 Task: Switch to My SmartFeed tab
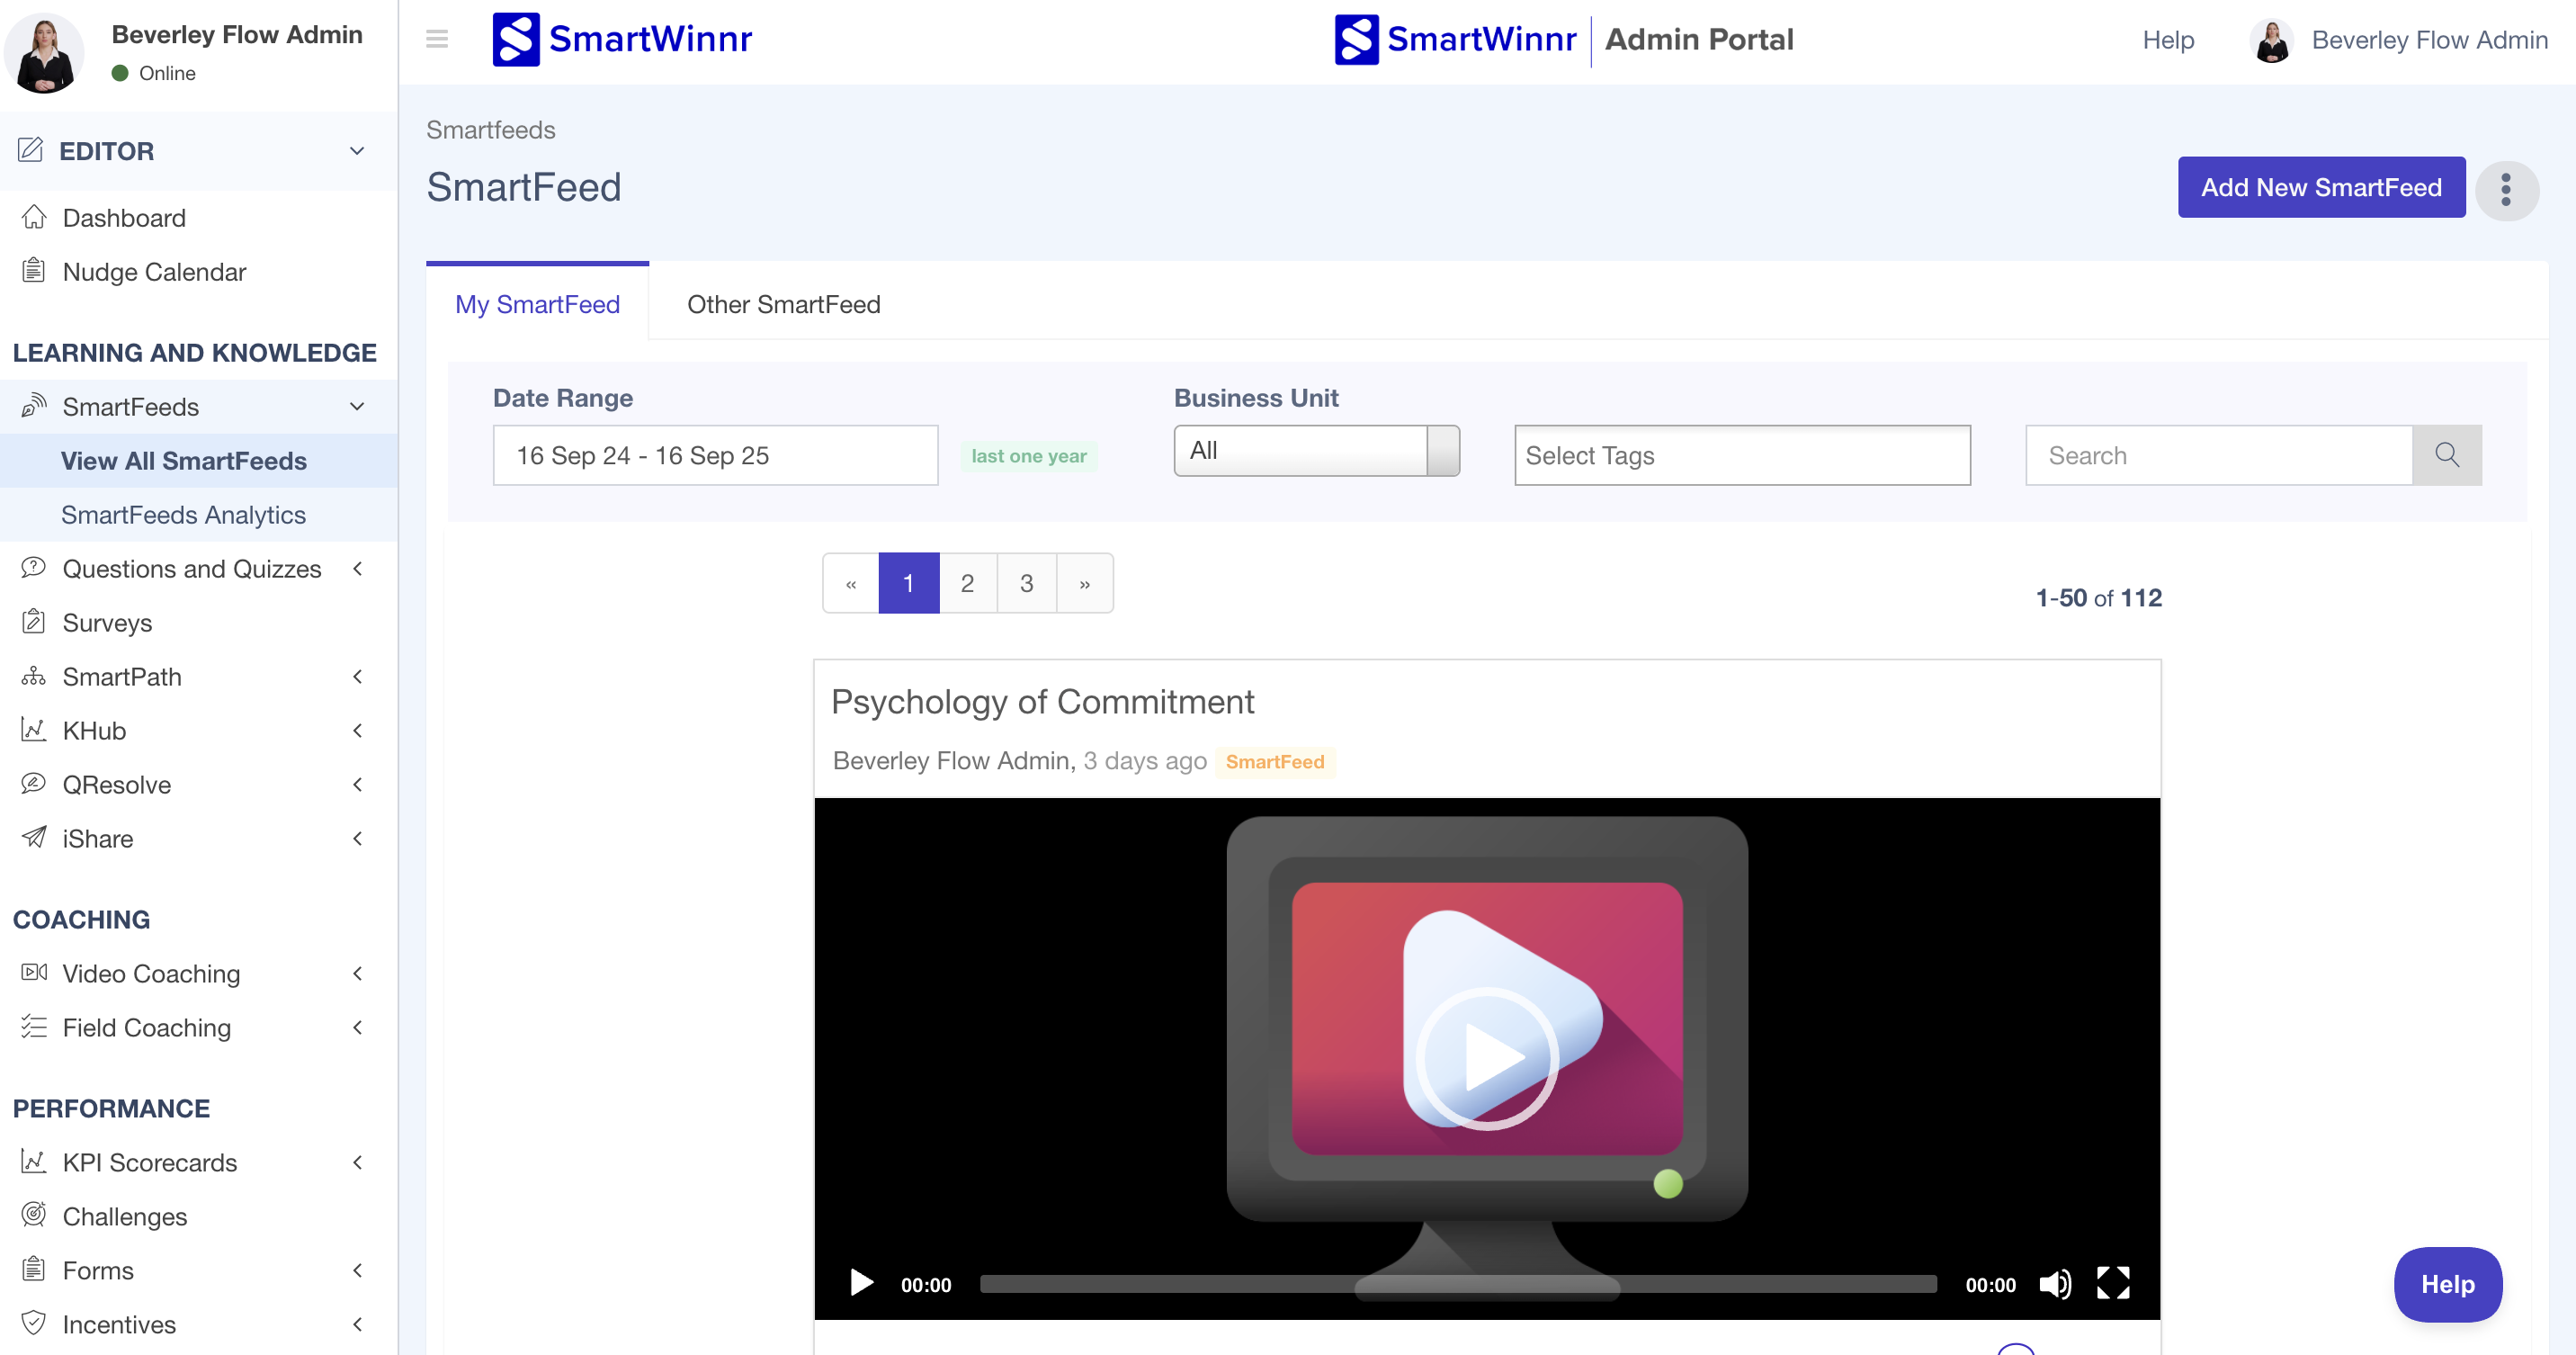[537, 304]
